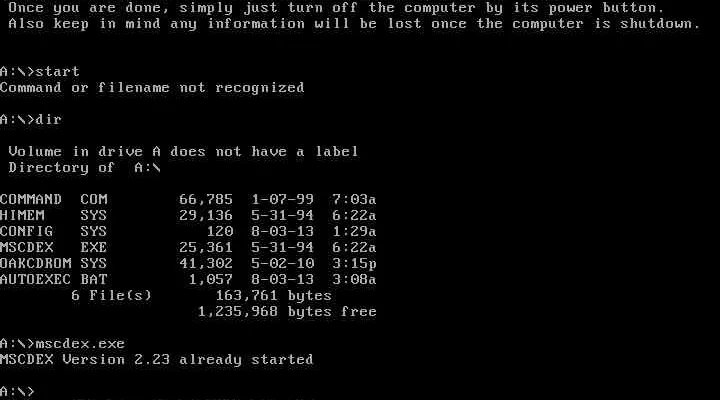This screenshot has width=720, height=400.
Task: Select the AUTOEXEC BAT file entry
Action: (x=188, y=280)
